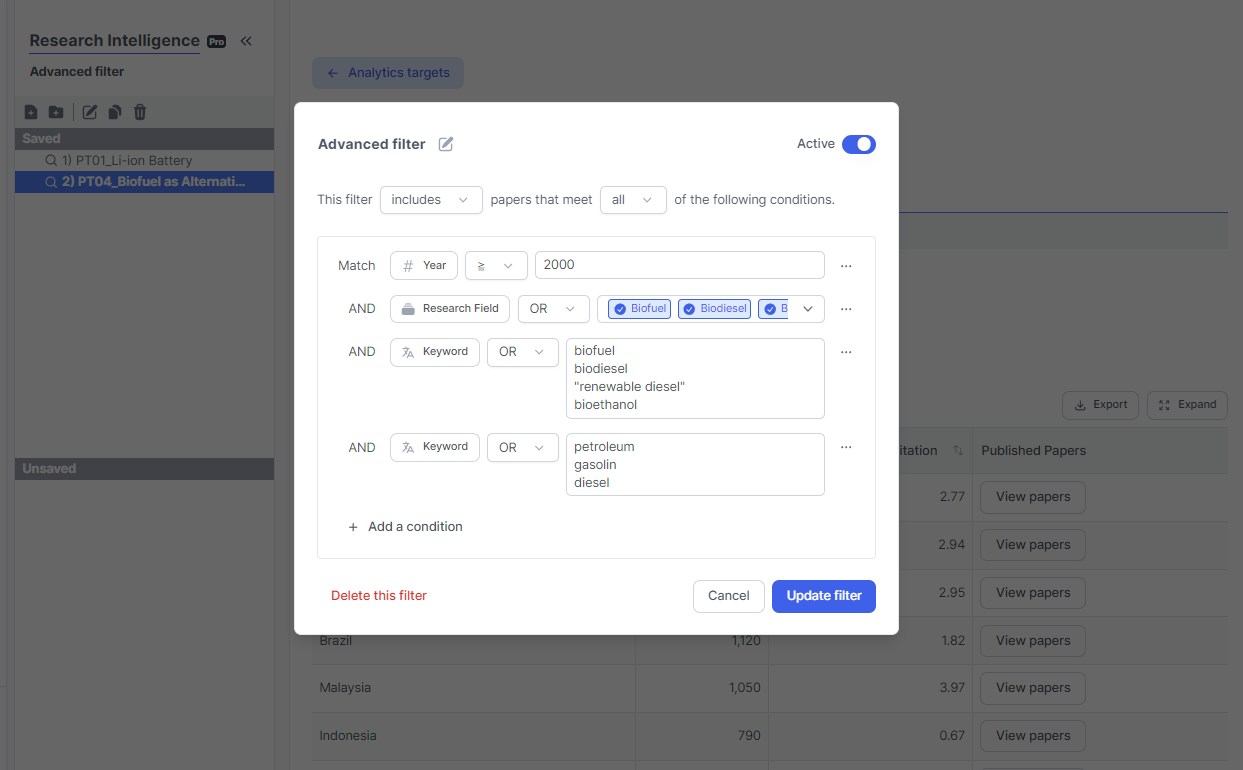Add a new folder in the filter sidebar
This screenshot has width=1243, height=770.
click(x=56, y=112)
